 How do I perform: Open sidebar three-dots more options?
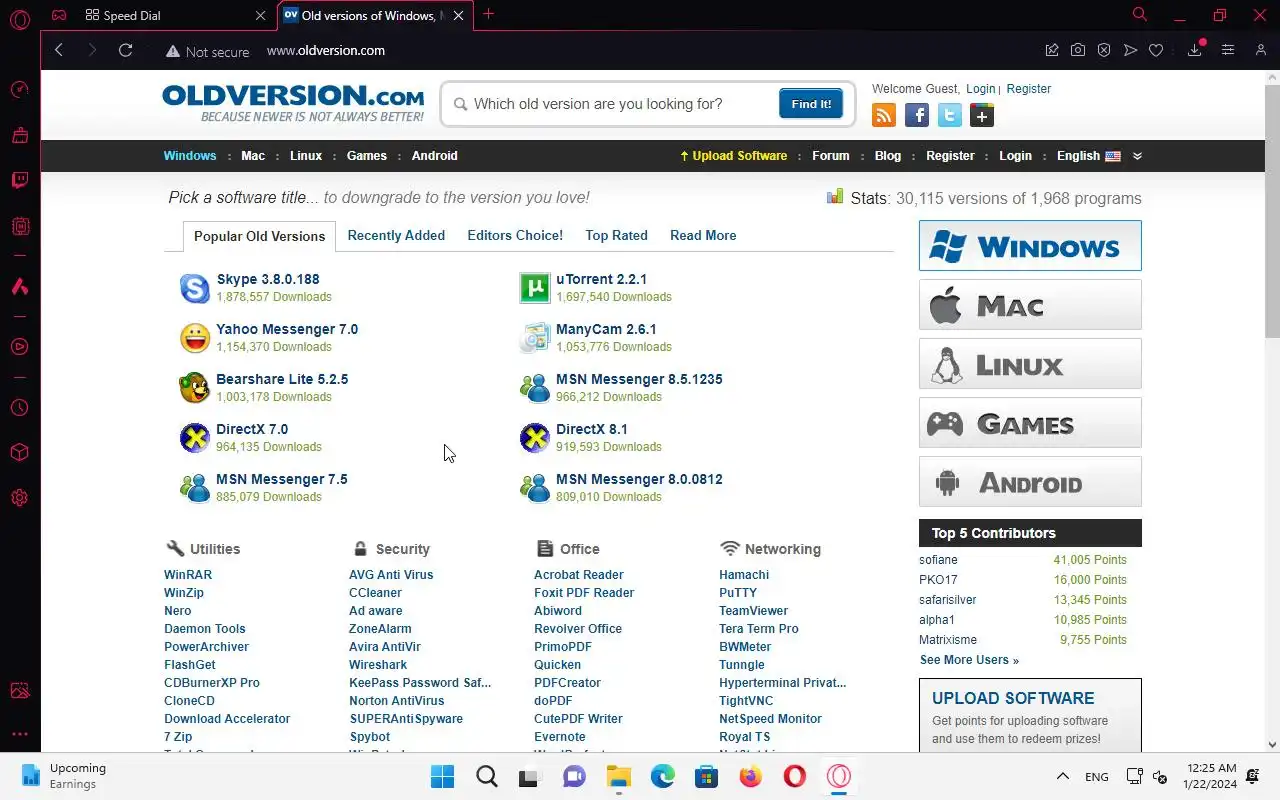pos(20,734)
